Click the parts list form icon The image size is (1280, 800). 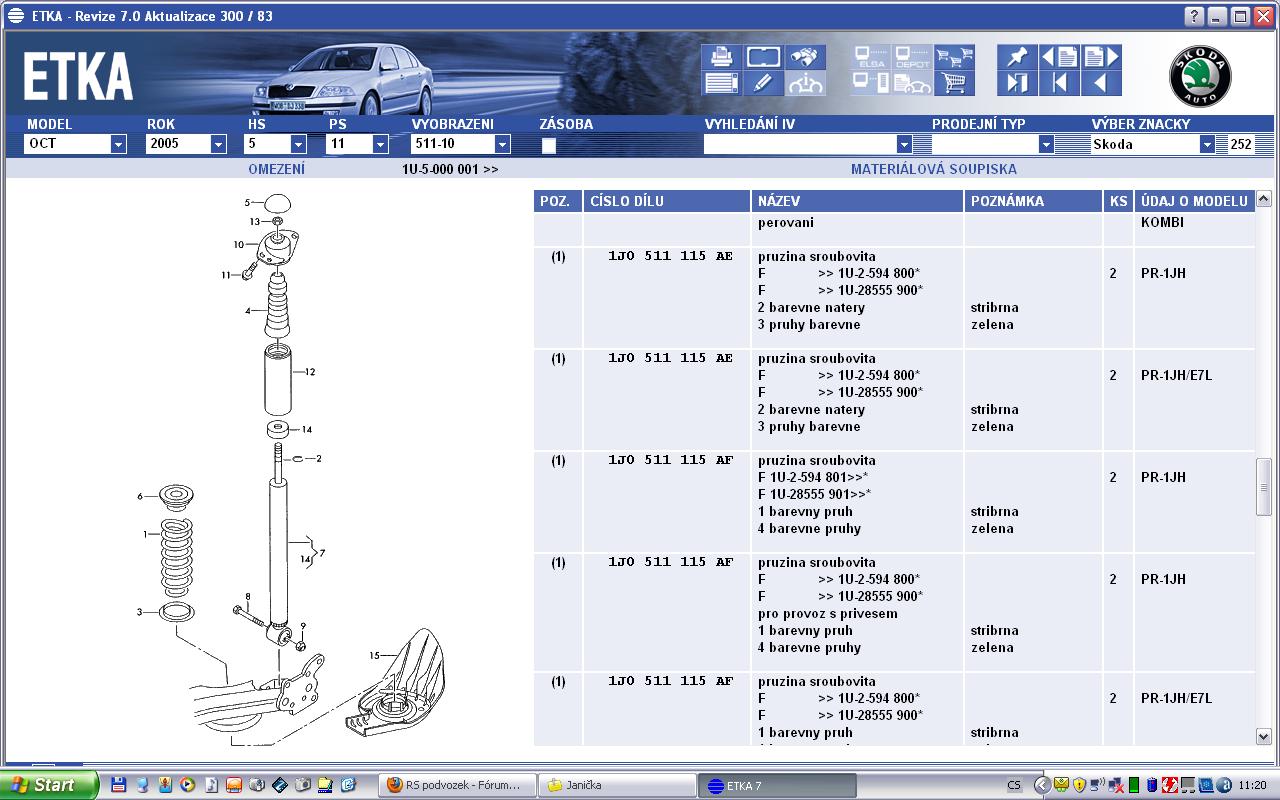(720, 83)
